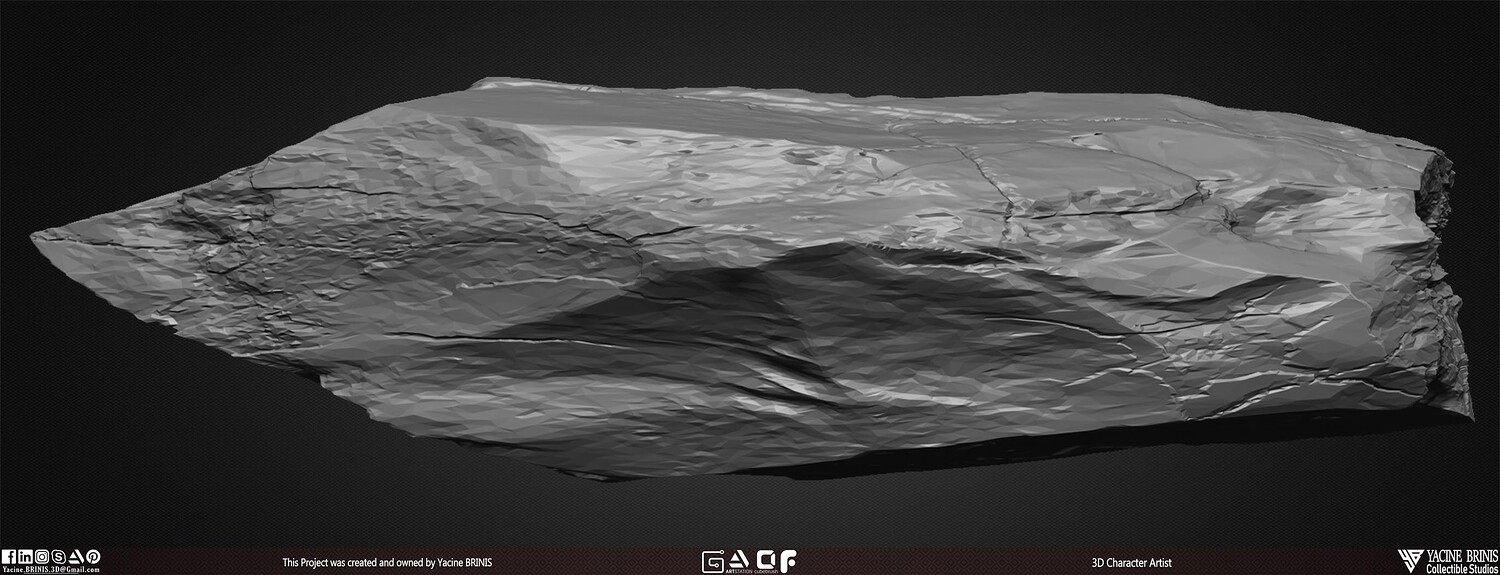Open the LinkedIn icon link
1500x575 pixels.
25,556
